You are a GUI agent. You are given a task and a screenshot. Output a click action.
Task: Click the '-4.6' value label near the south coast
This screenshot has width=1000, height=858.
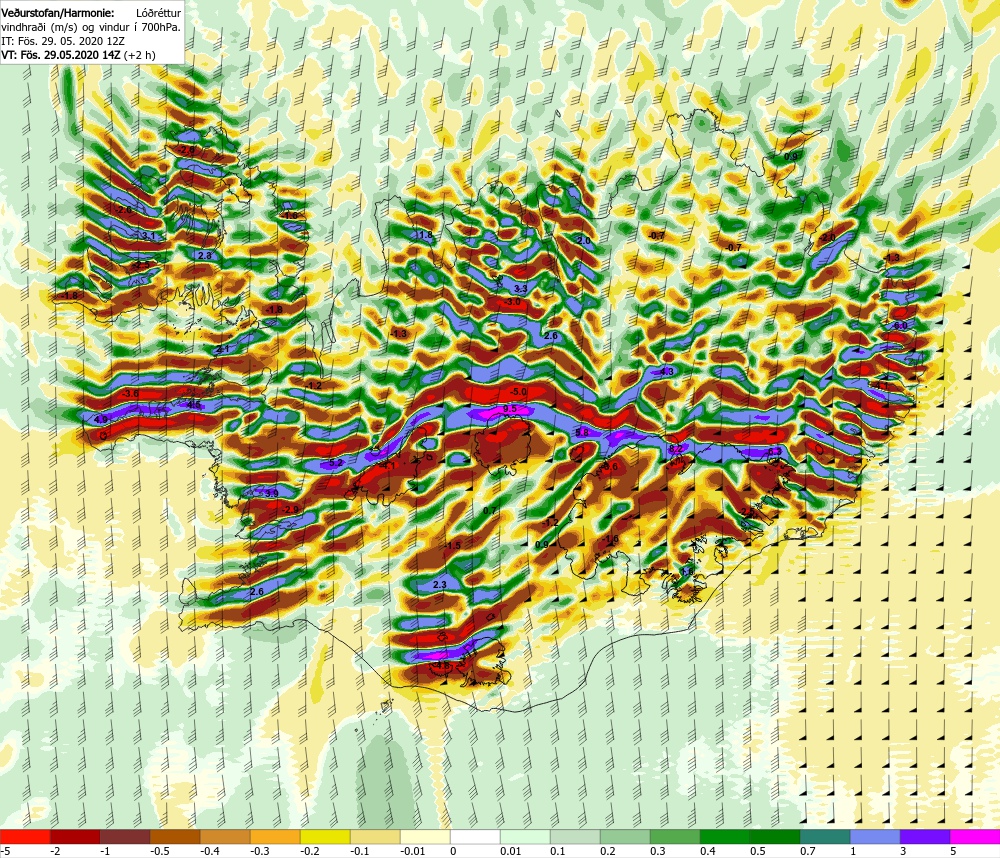[441, 665]
